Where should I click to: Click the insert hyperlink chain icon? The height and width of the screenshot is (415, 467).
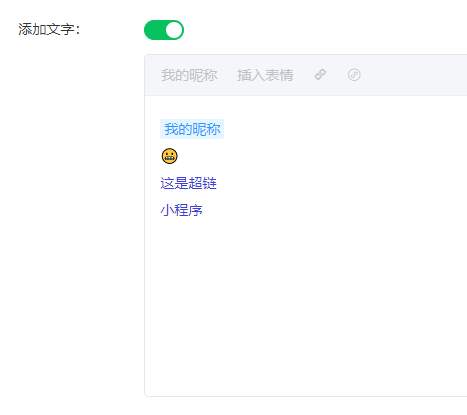coord(320,75)
